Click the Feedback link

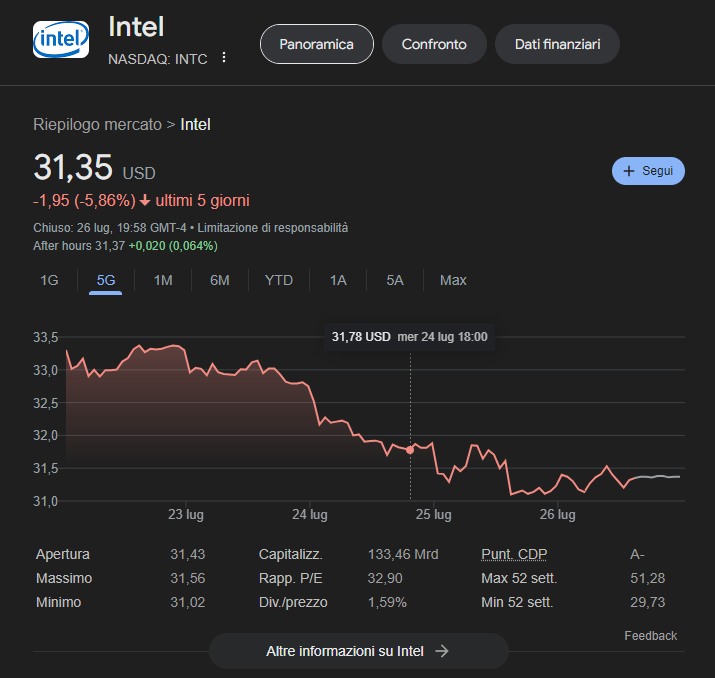(x=650, y=636)
